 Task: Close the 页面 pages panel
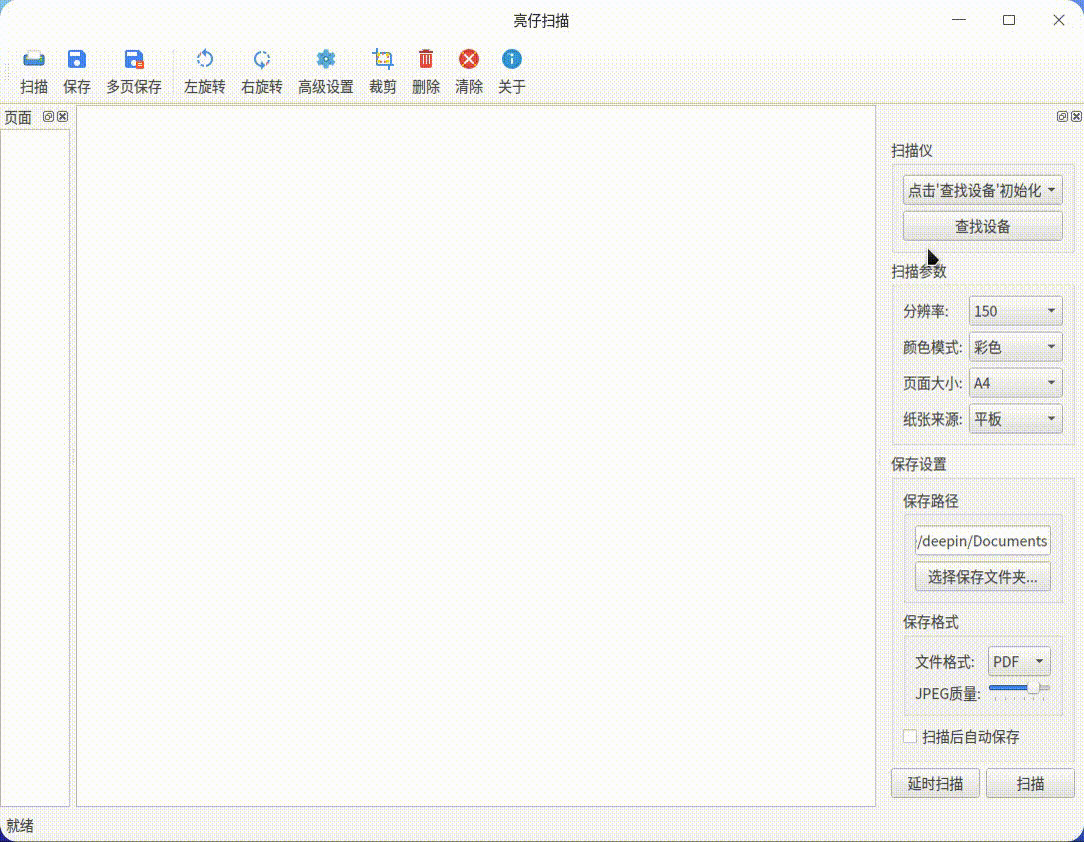tap(63, 116)
